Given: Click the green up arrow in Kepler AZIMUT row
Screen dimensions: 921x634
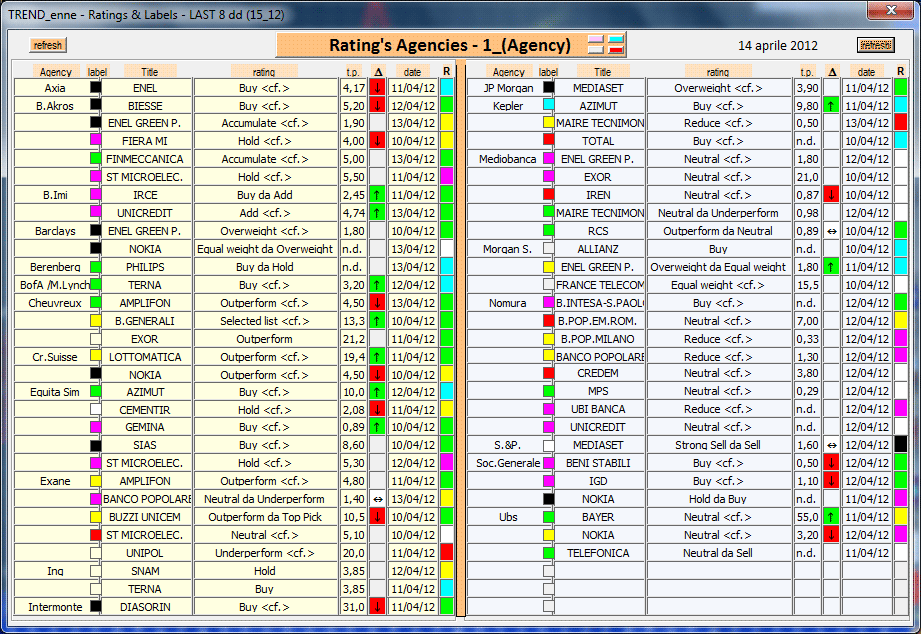Looking at the screenshot, I should pos(831,106).
